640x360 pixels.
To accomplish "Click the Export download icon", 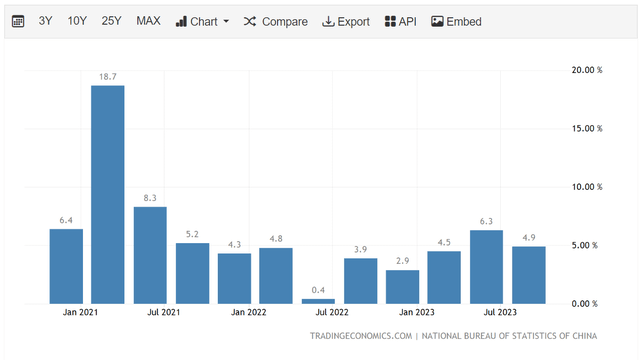I will (328, 21).
